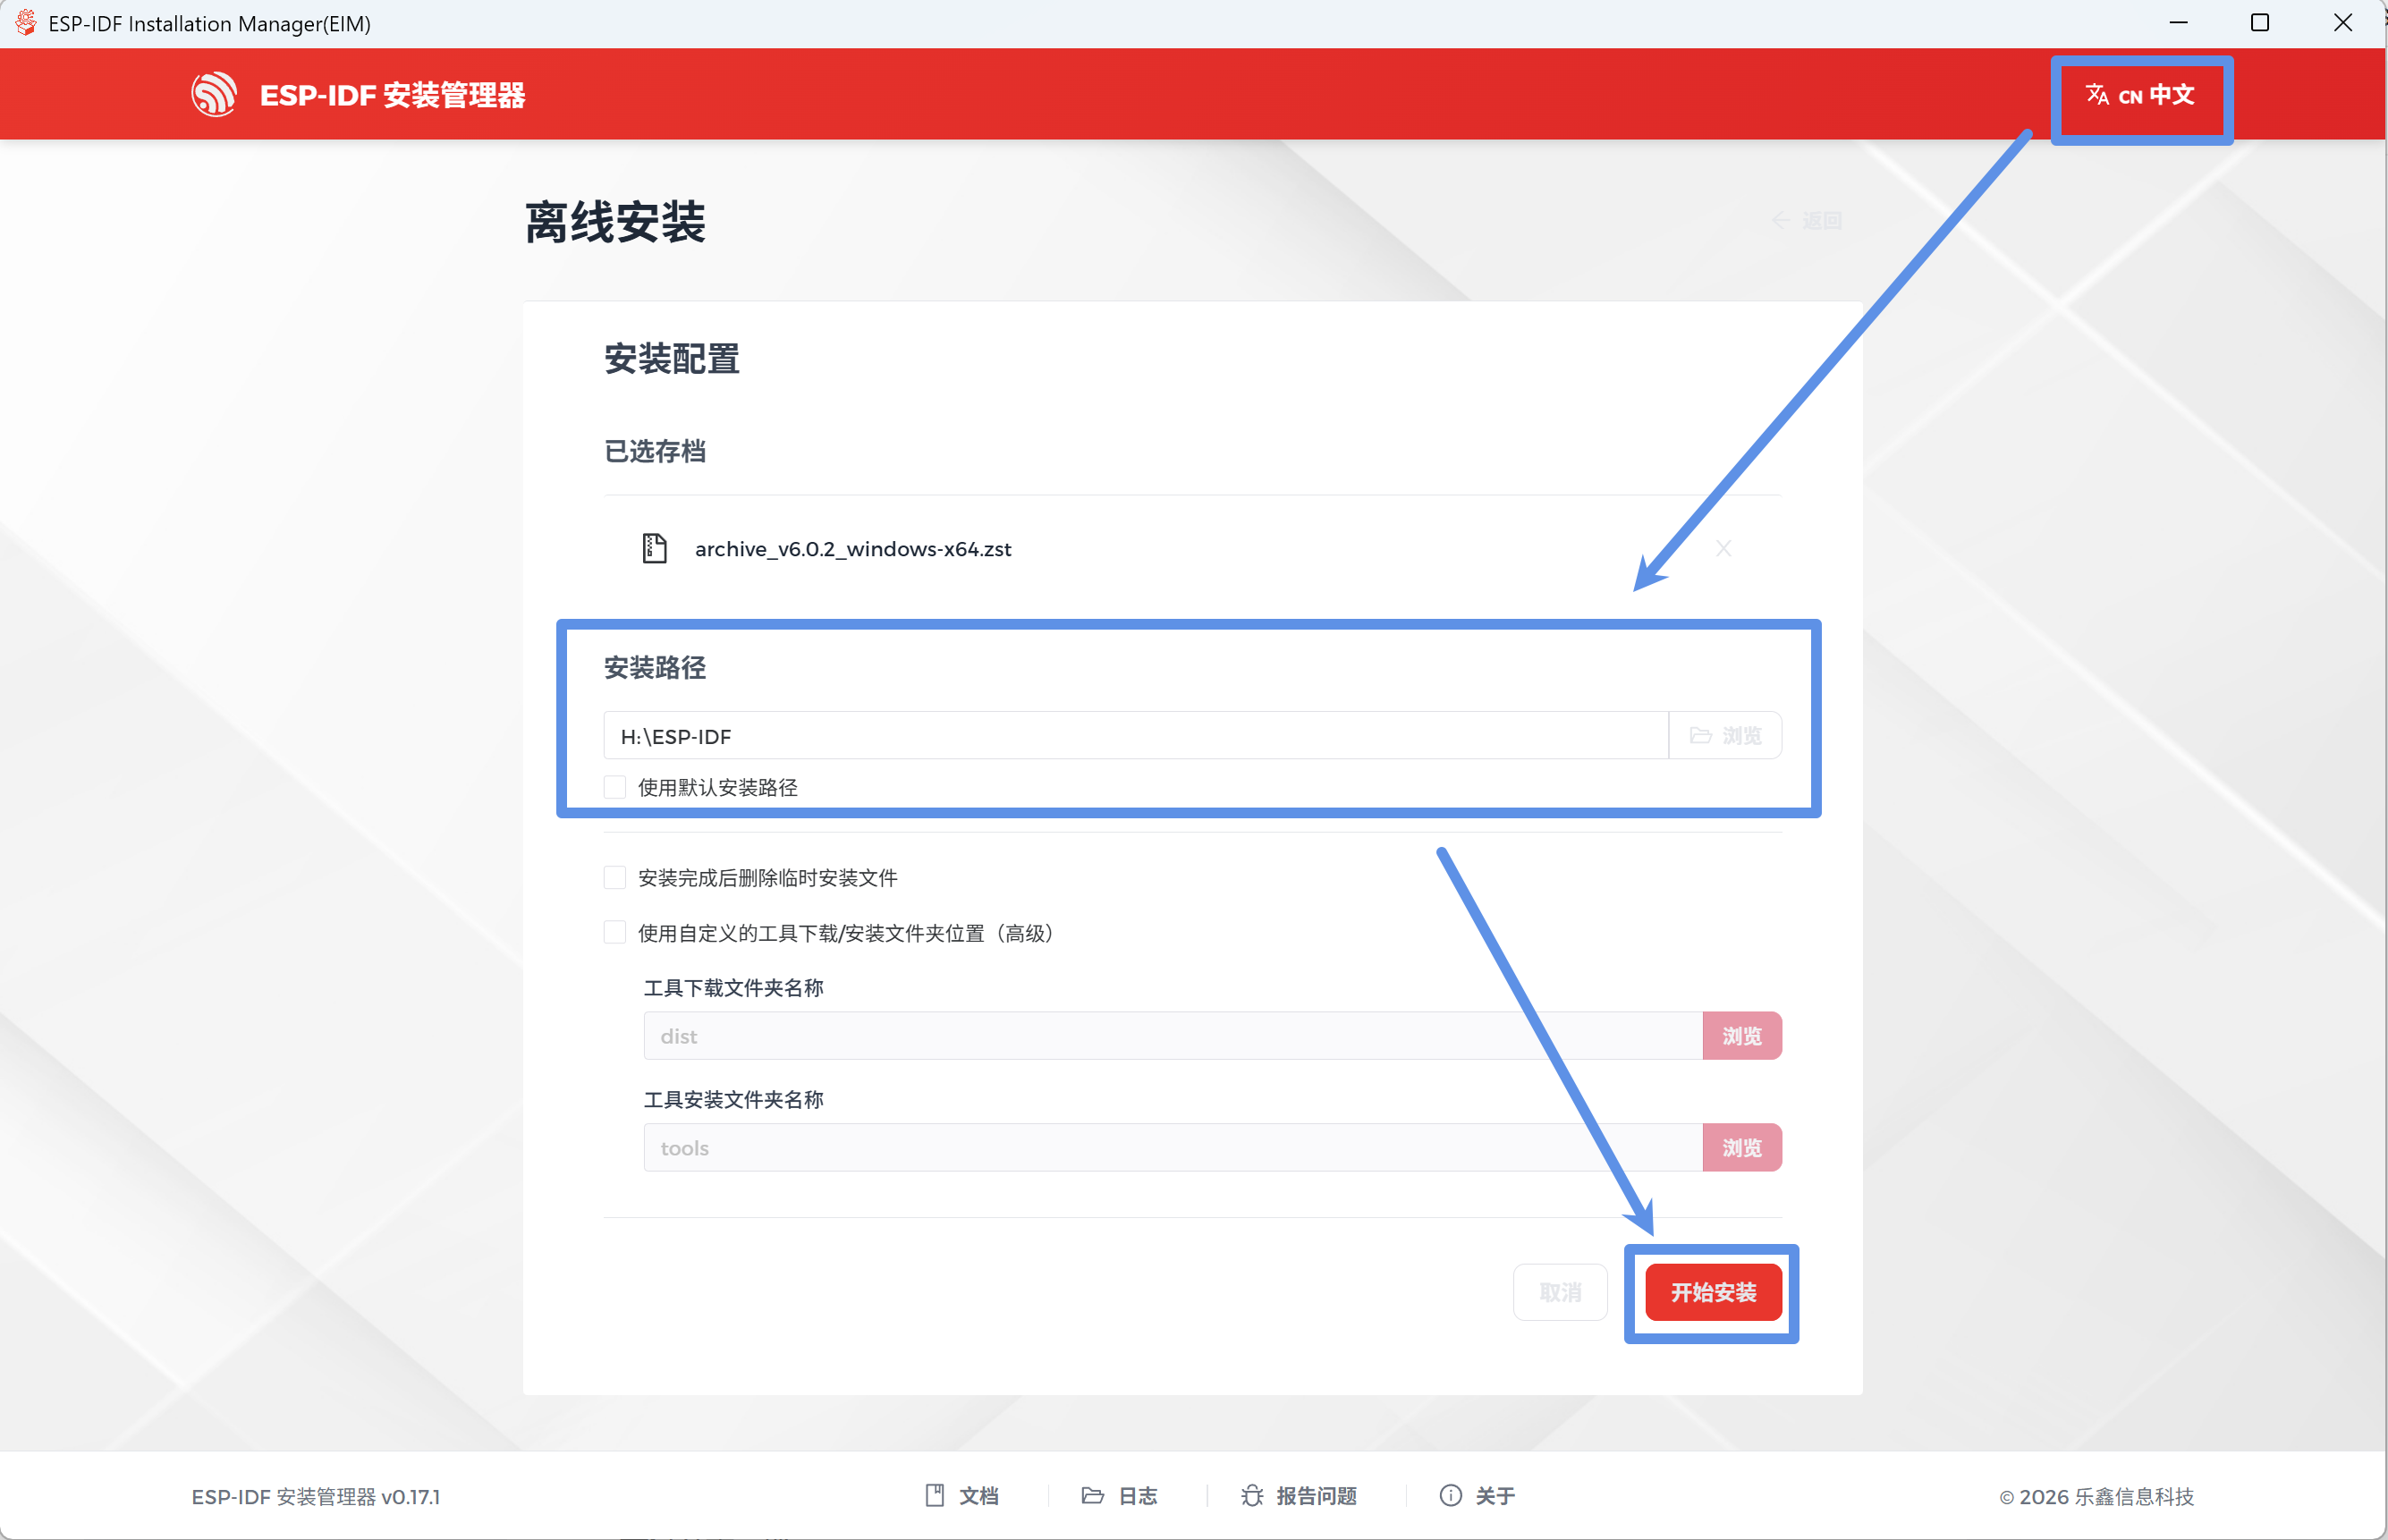Click the 工具安装文件夹名称 tools field
Screen dimensions: 2388x1540
[1173, 1148]
